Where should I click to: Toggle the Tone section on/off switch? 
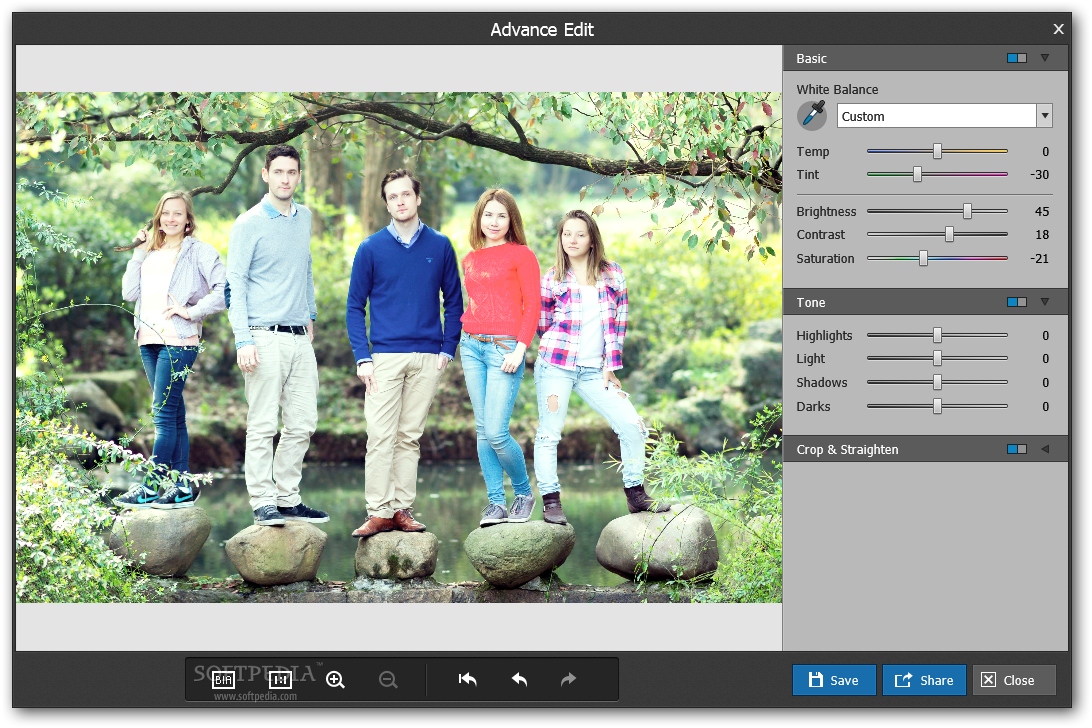coord(1016,302)
